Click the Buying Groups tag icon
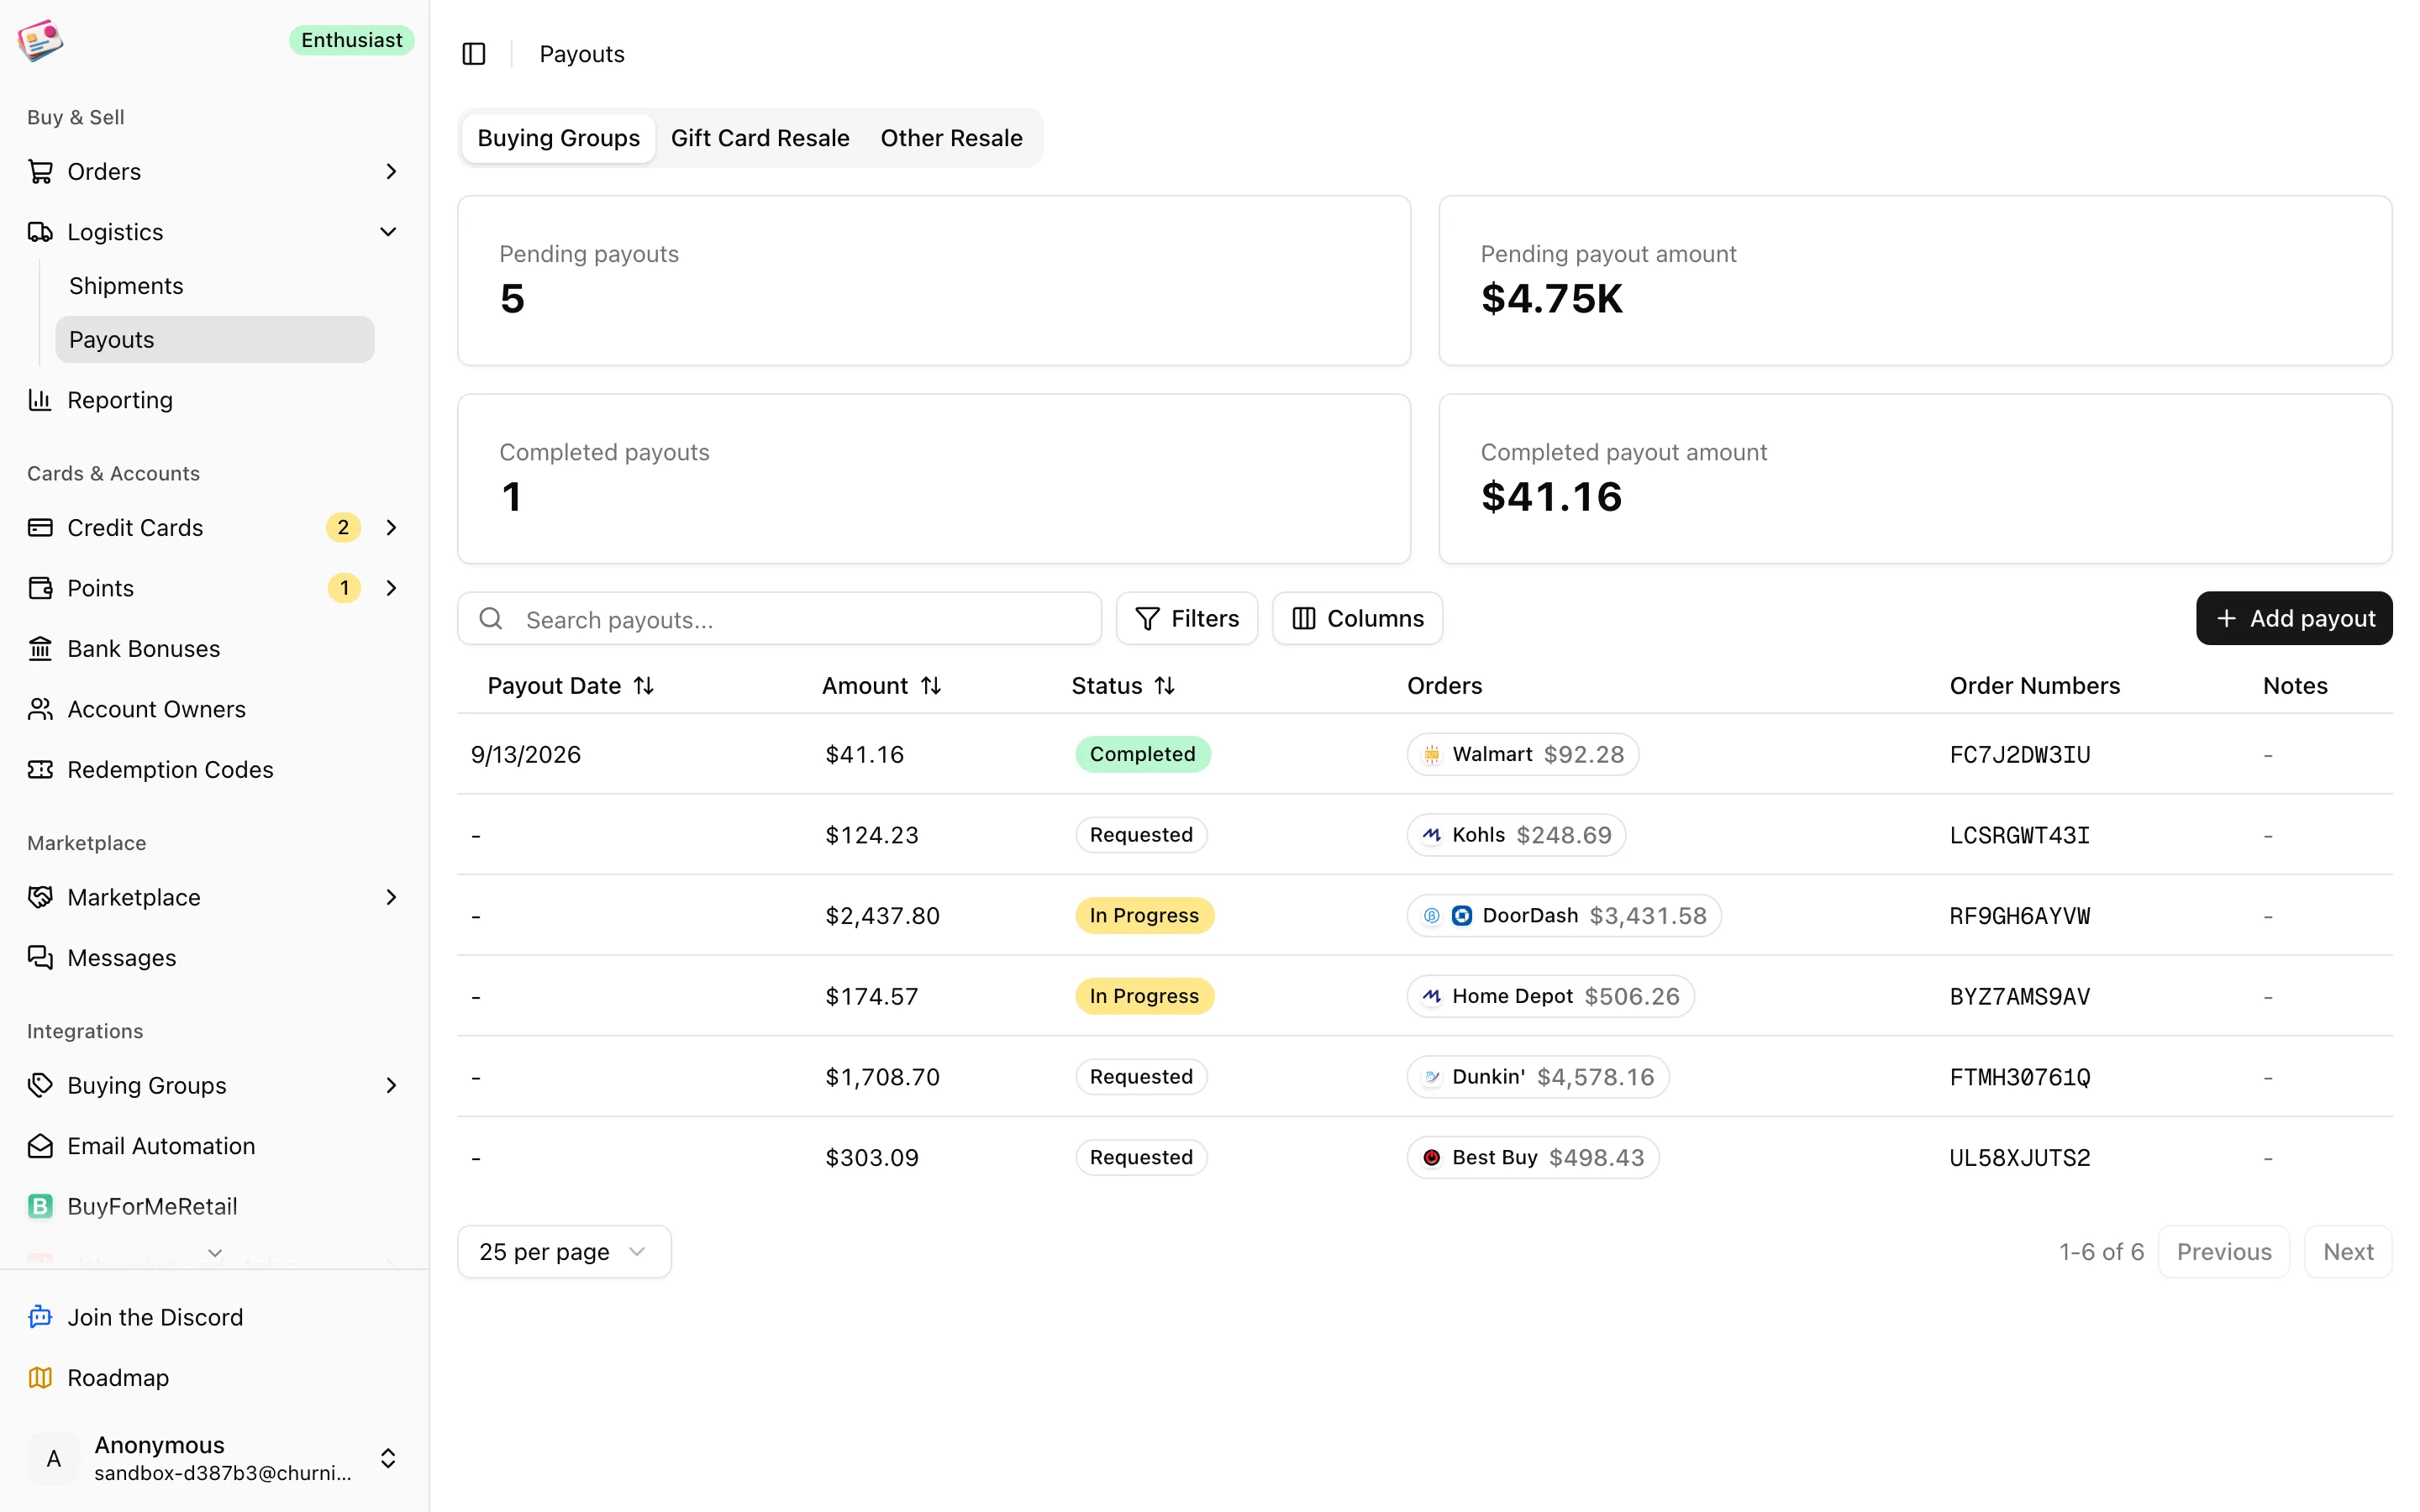This screenshot has height=1512, width=2420. (40, 1086)
